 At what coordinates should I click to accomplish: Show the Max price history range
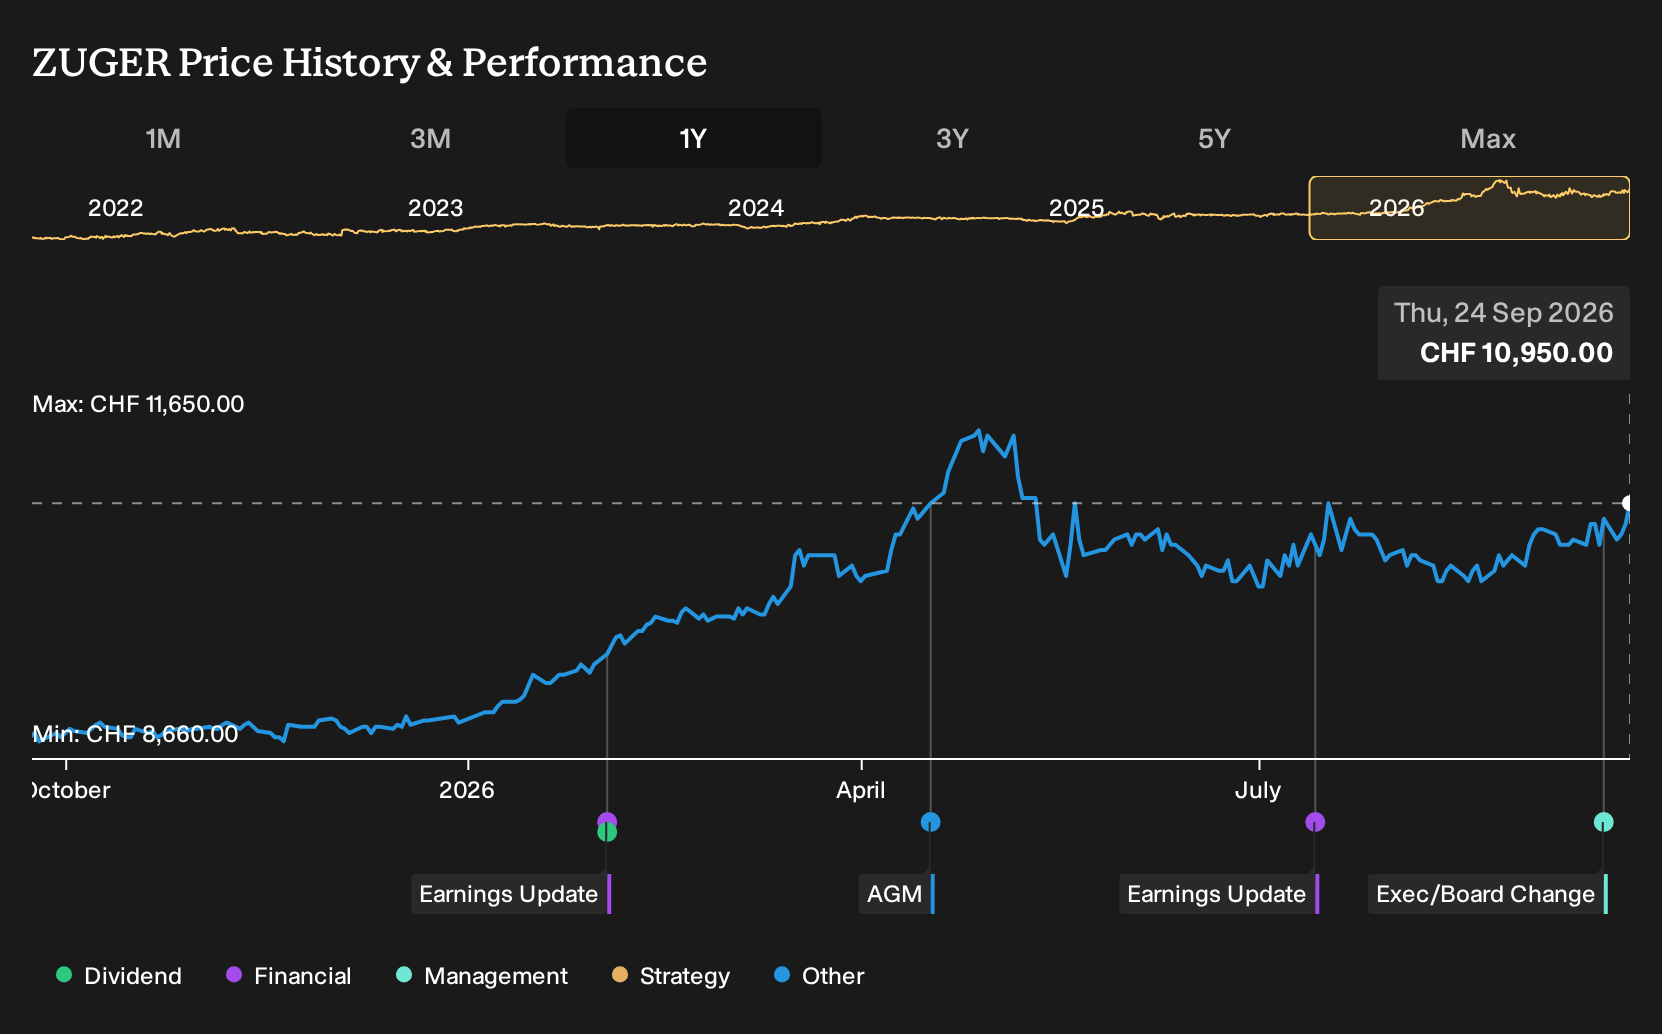coord(1488,138)
